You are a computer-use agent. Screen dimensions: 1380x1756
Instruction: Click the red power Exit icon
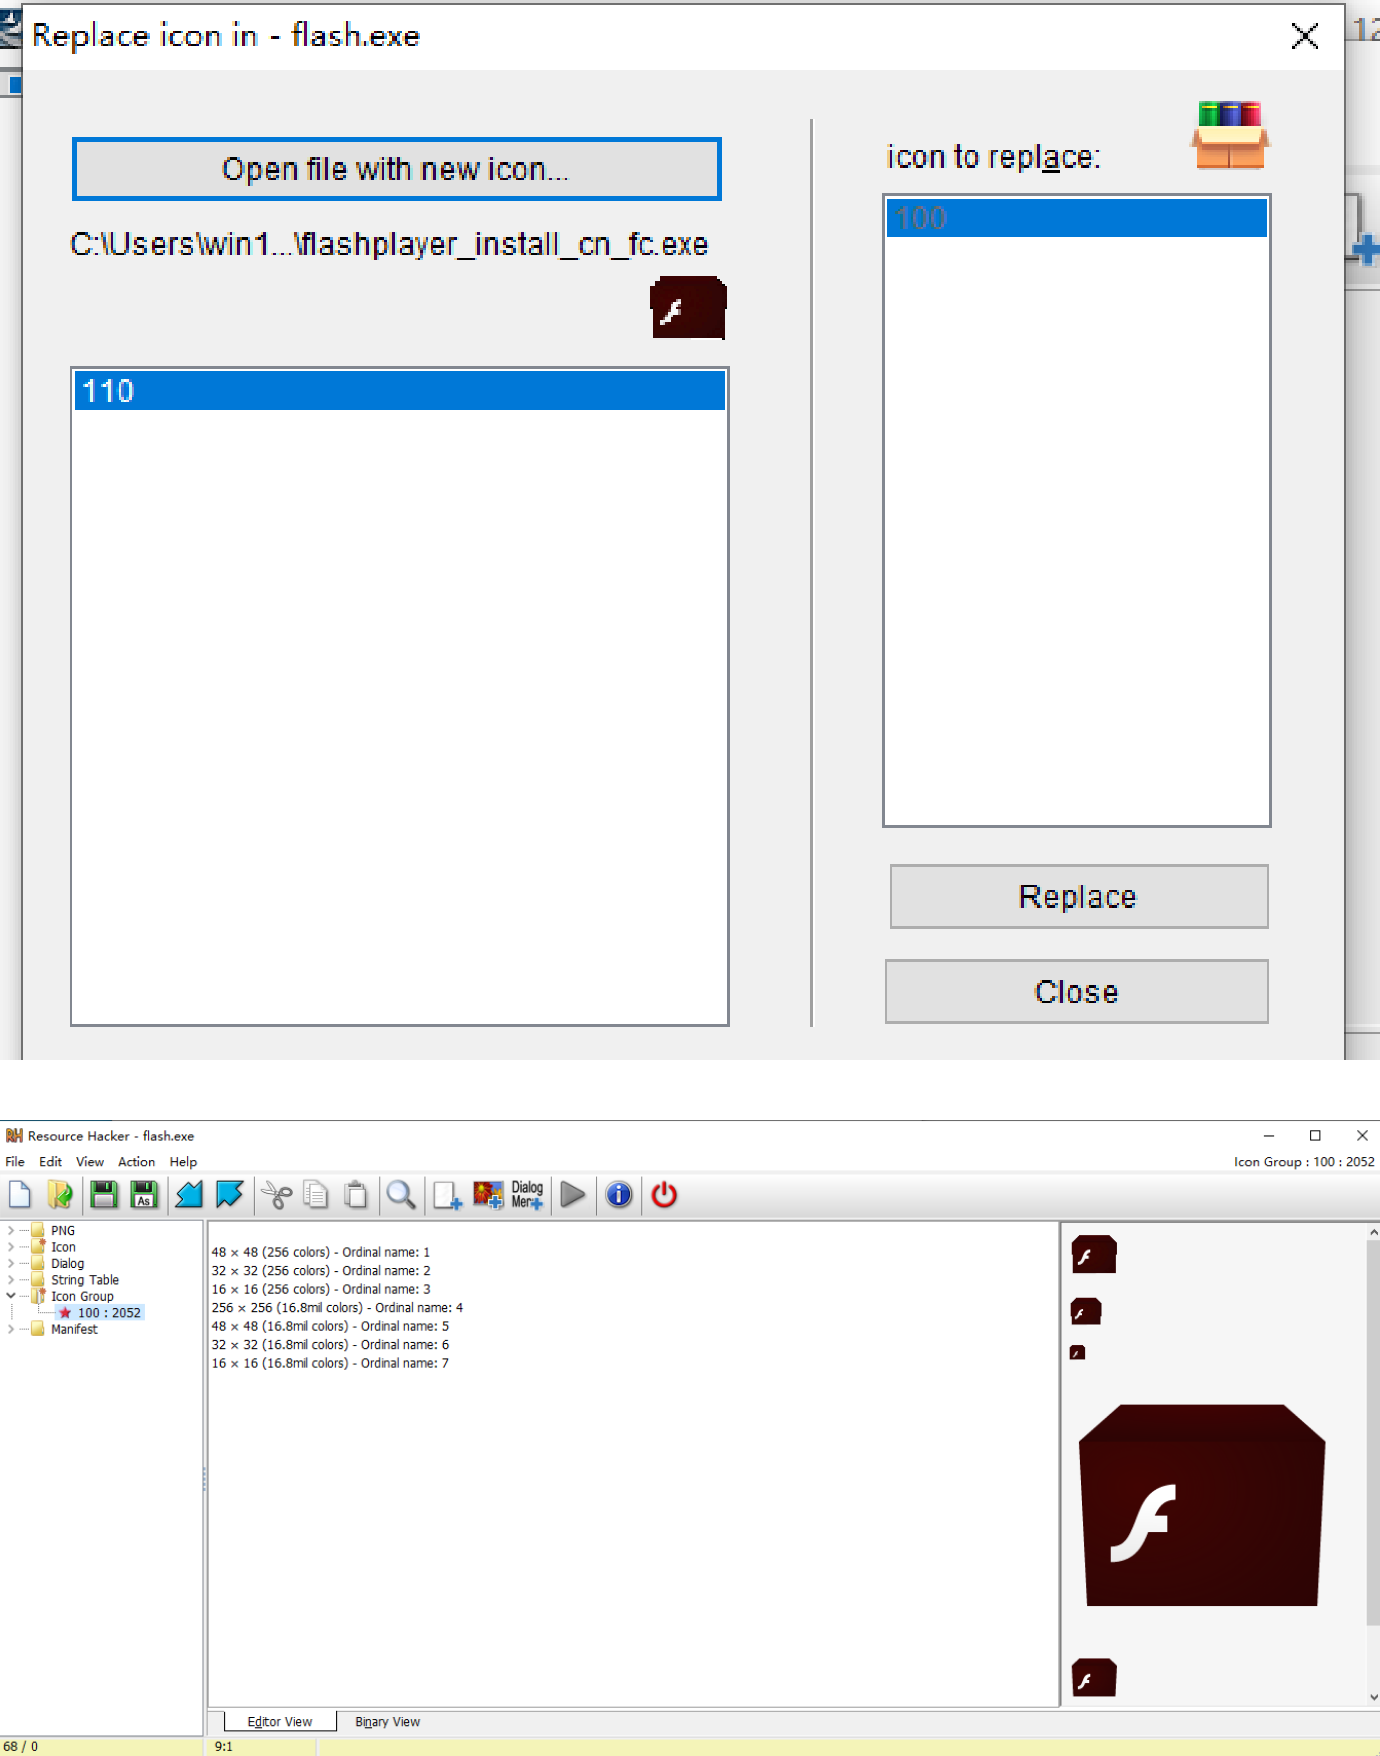[x=664, y=1194]
